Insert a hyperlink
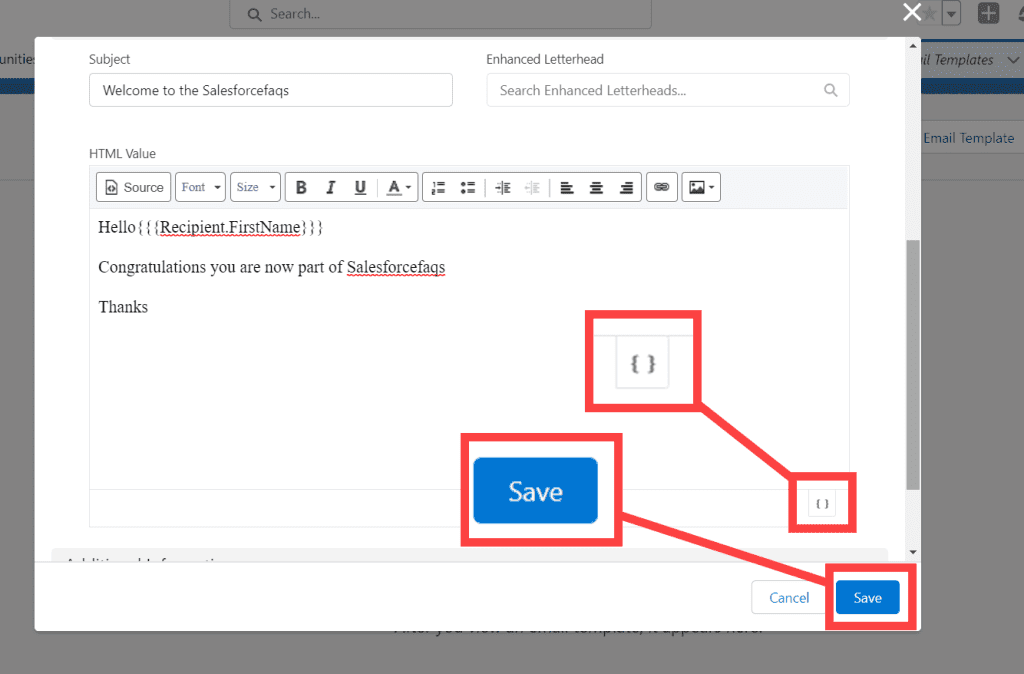The height and width of the screenshot is (674, 1024). pos(662,187)
